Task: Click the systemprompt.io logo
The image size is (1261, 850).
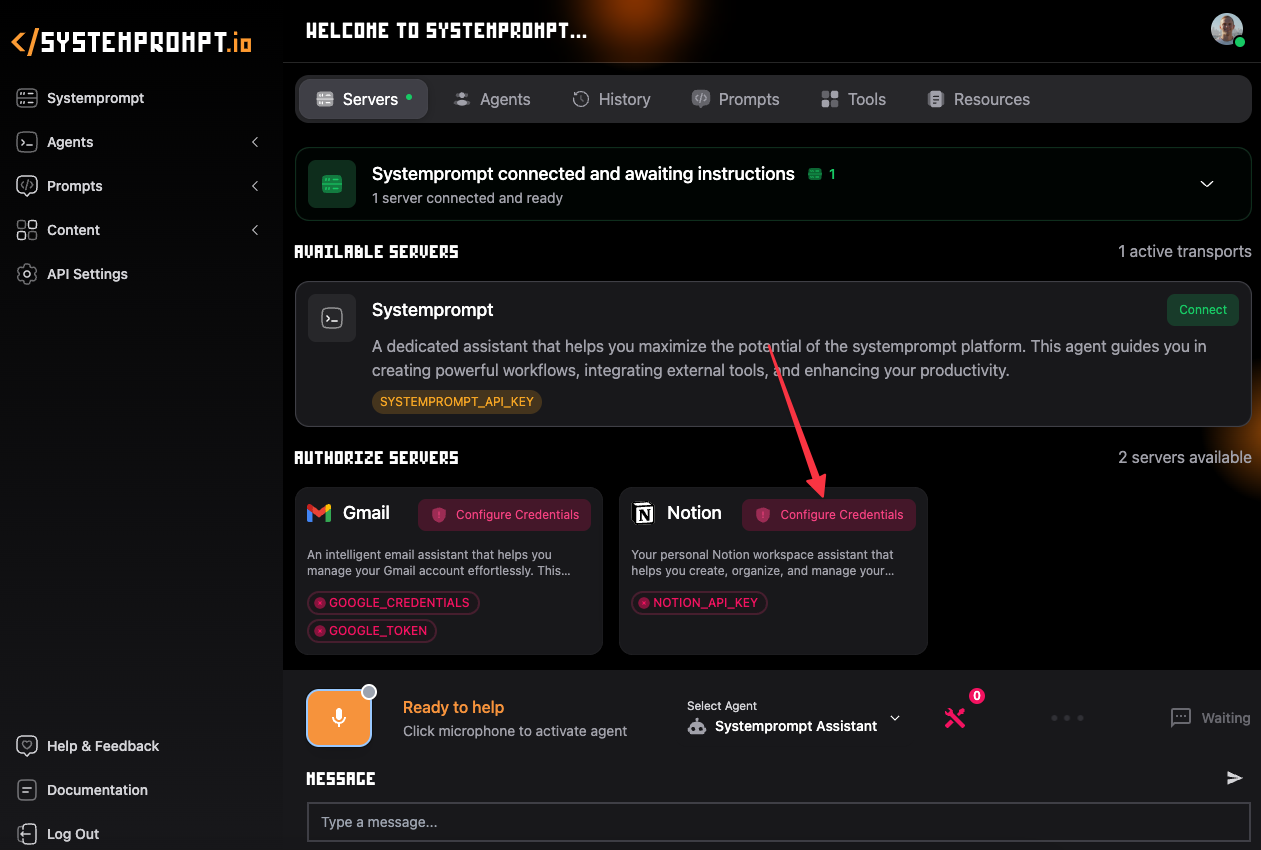Action: 131,42
